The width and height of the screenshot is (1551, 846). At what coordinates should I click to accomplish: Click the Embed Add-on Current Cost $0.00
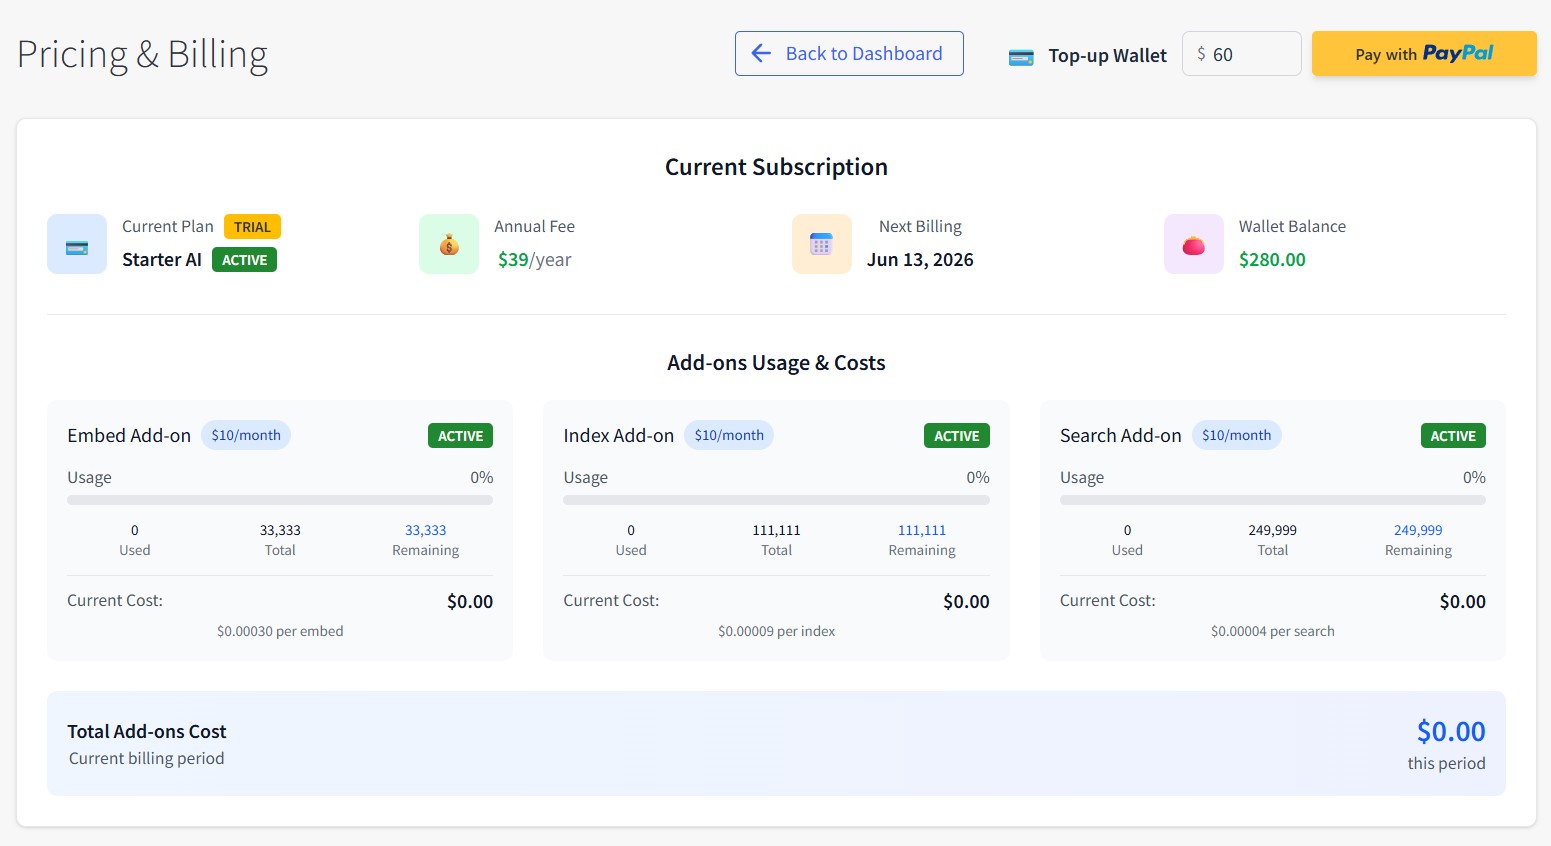pyautogui.click(x=470, y=602)
